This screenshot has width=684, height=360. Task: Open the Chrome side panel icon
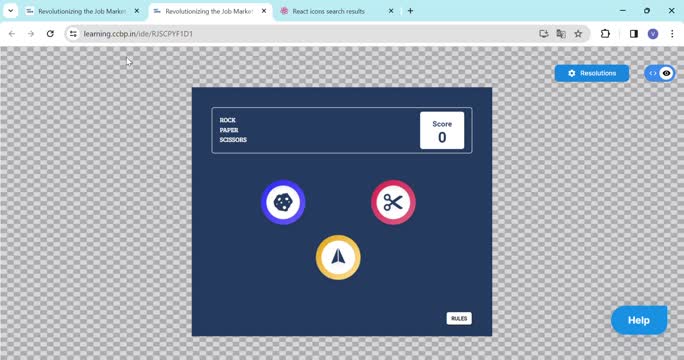point(634,34)
